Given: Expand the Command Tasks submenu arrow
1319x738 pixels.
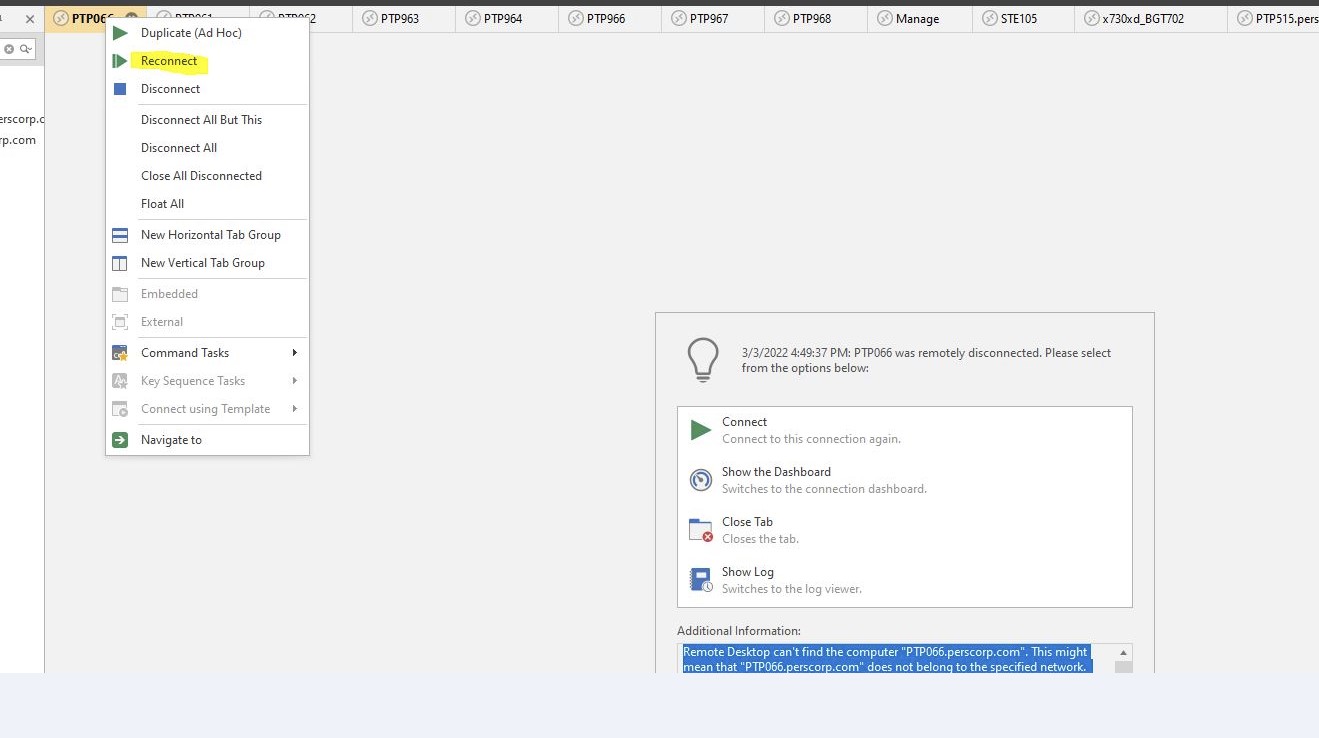Looking at the screenshot, I should click(x=294, y=353).
